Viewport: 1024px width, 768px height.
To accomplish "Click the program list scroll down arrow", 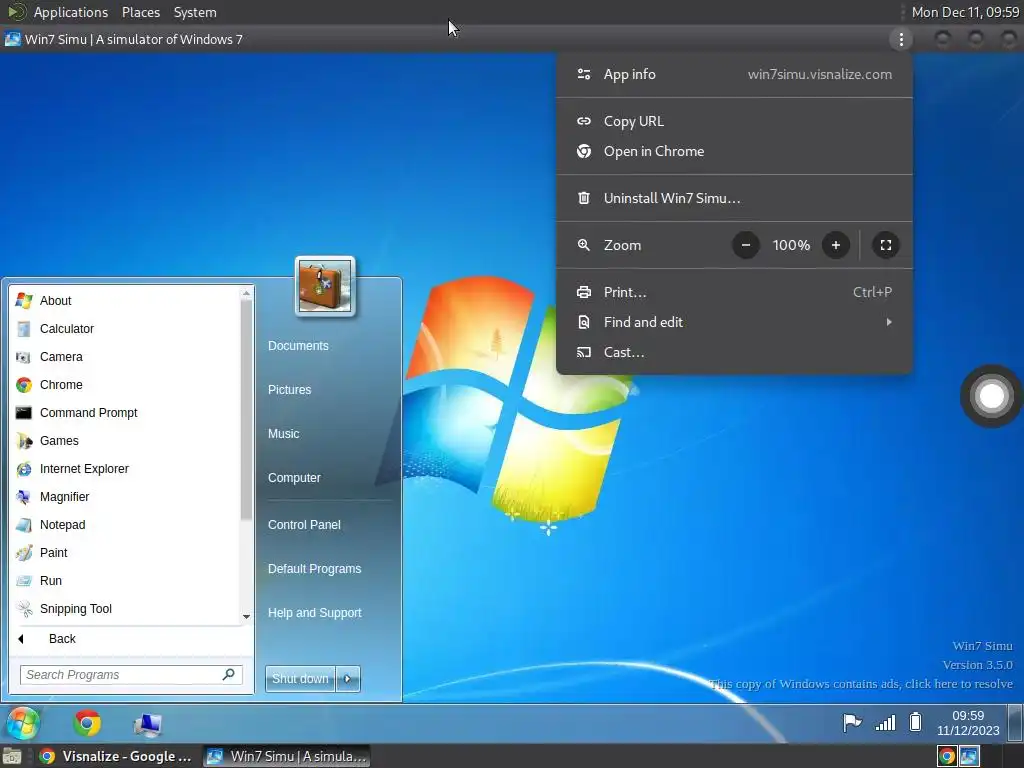I will (246, 616).
